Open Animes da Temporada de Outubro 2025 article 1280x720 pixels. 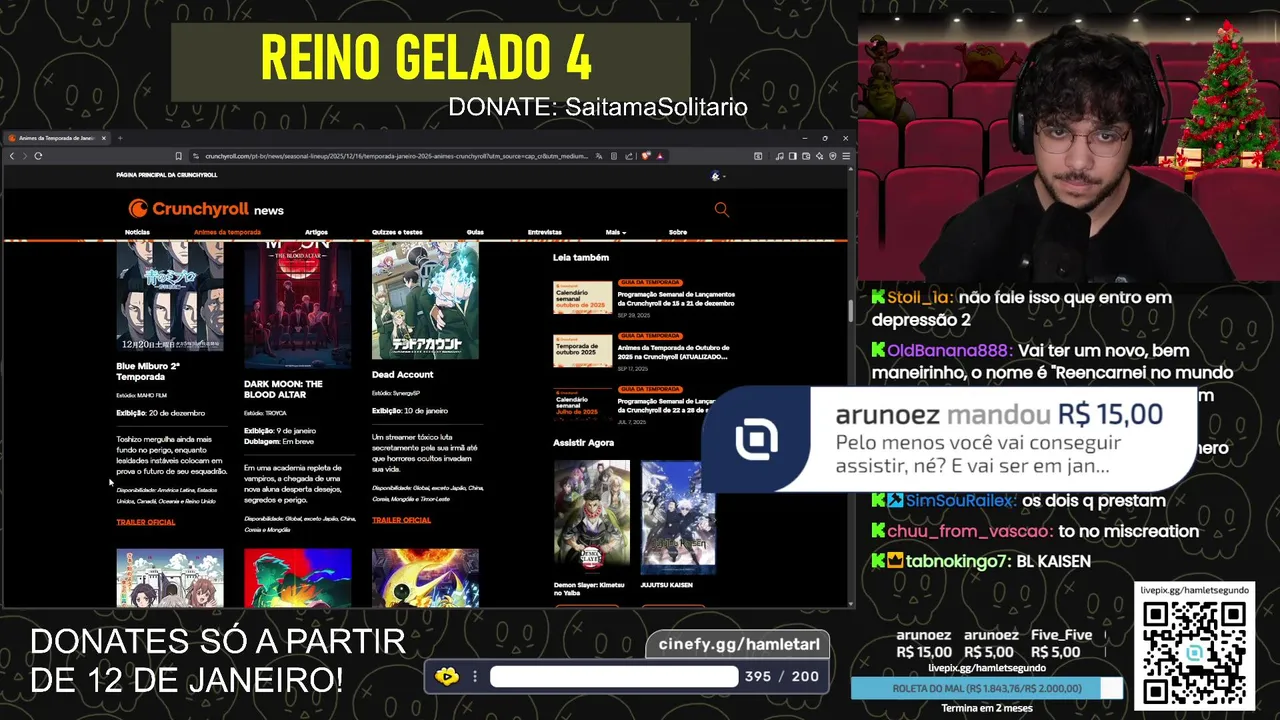tap(673, 352)
